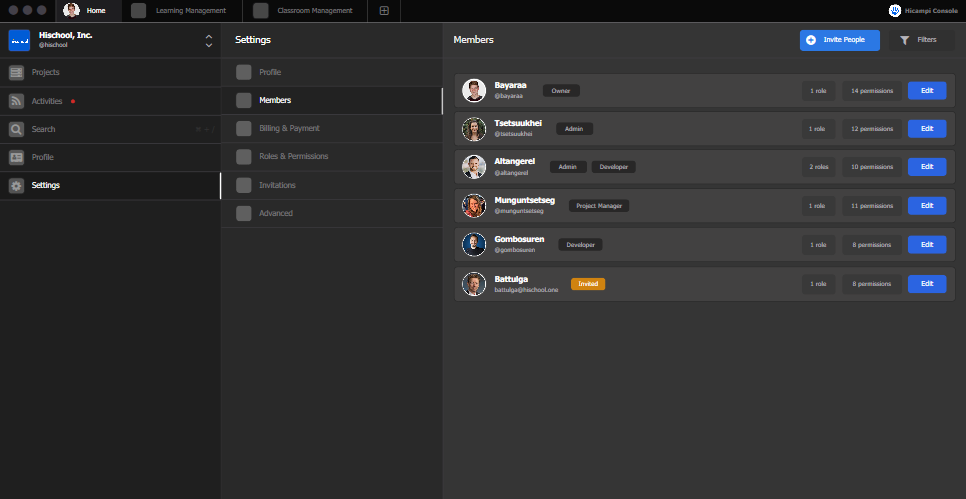Expand Altangerel's 2 roles list
Viewport: 966px width, 499px height.
pos(817,166)
